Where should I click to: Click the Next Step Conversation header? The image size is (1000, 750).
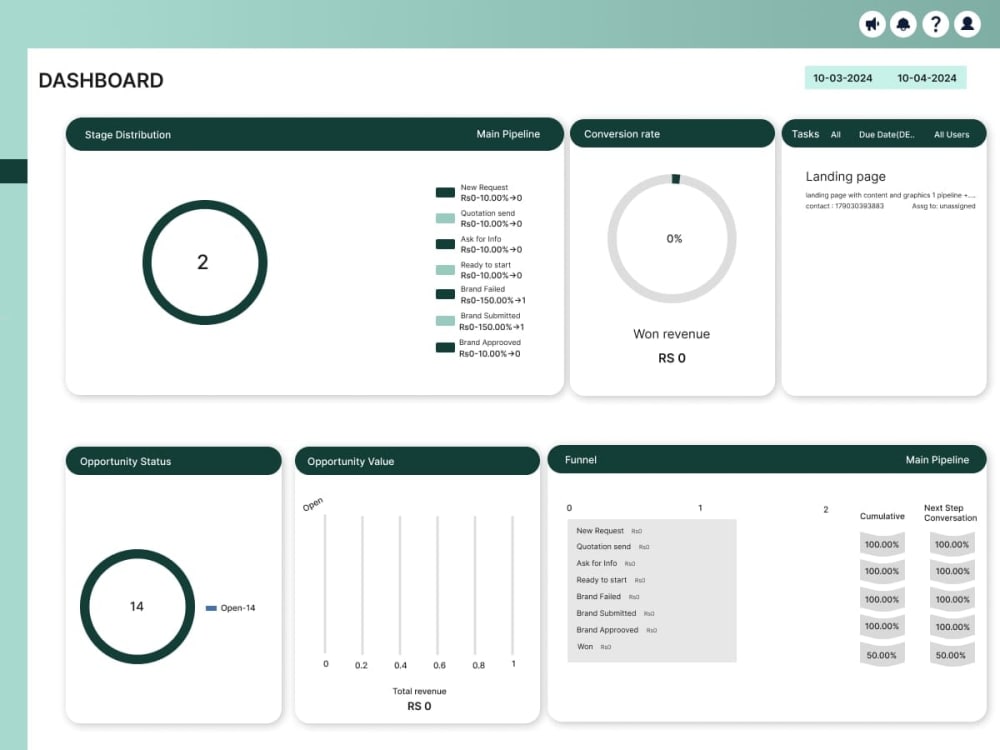click(950, 513)
